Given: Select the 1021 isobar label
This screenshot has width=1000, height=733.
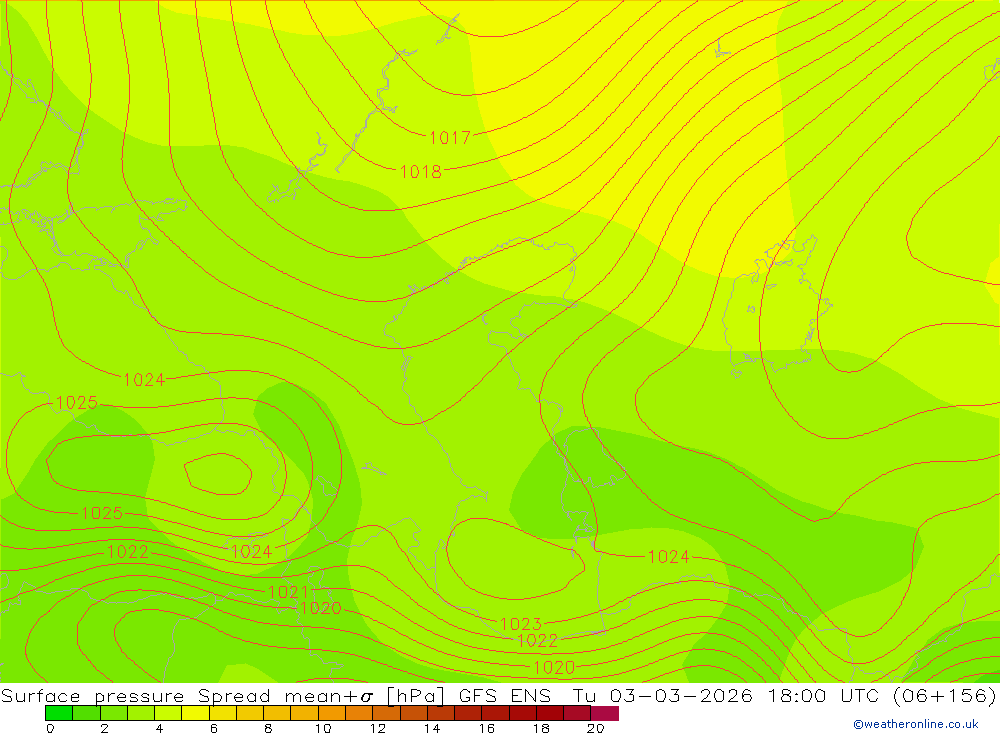Looking at the screenshot, I should pos(289,592).
